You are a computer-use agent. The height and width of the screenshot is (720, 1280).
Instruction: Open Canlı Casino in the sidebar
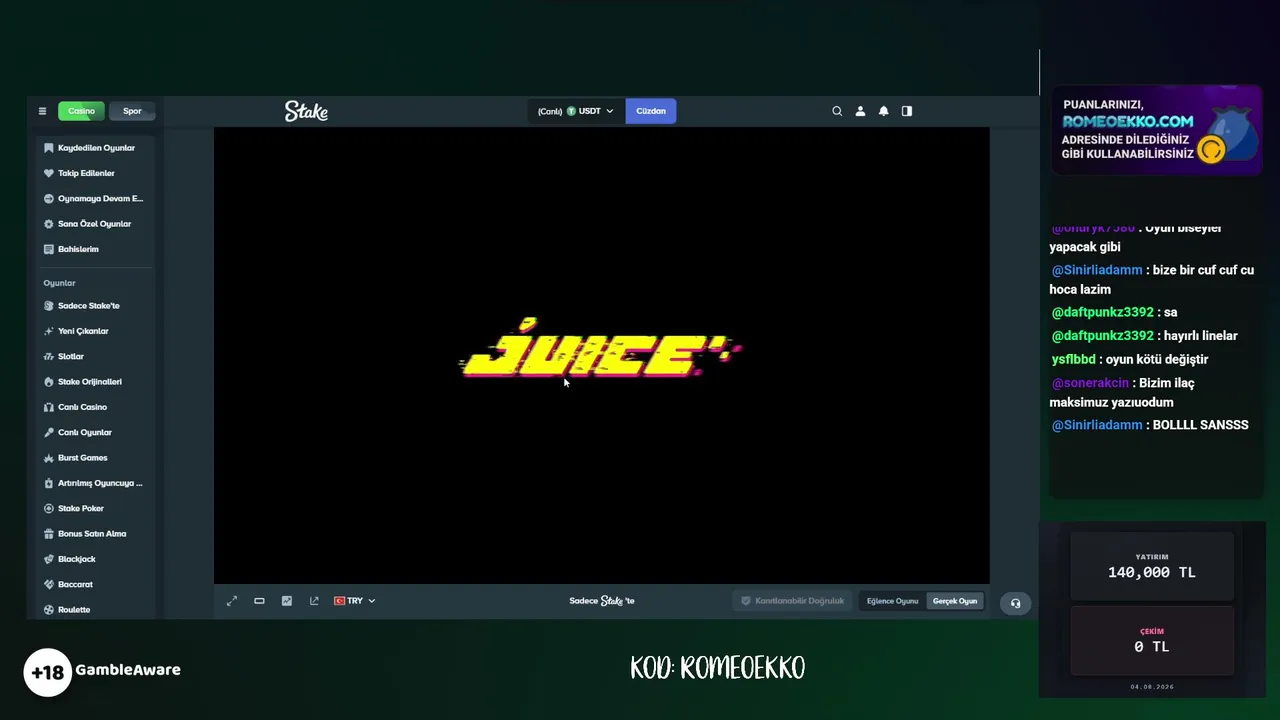(82, 407)
